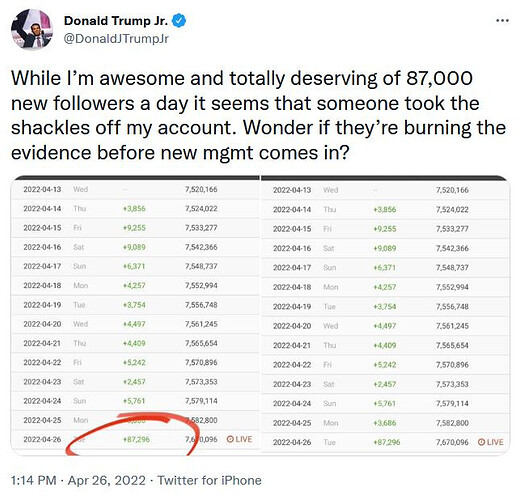Click the Donald Trump Jr. display name
Image resolution: width=525 pixels, height=500 pixels.
(116, 21)
